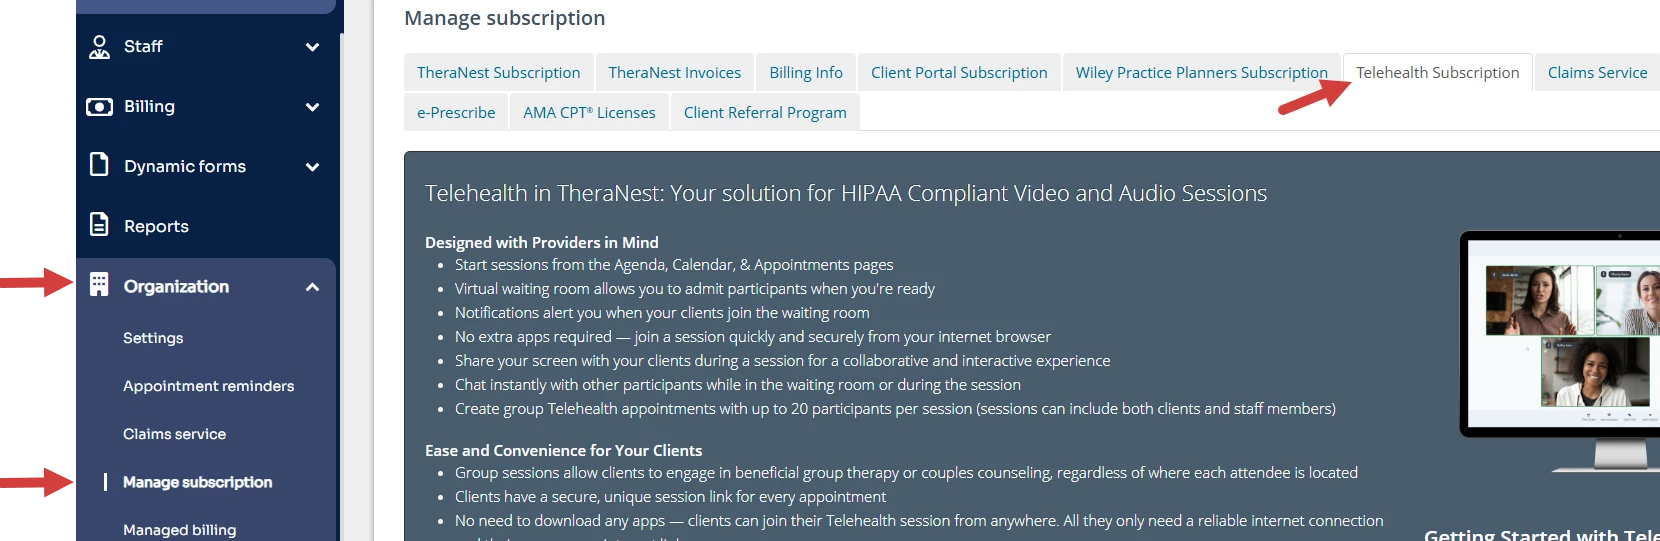Click 'Start sessions from the Agenda' bullet
The height and width of the screenshot is (541, 1660).
pos(674,264)
